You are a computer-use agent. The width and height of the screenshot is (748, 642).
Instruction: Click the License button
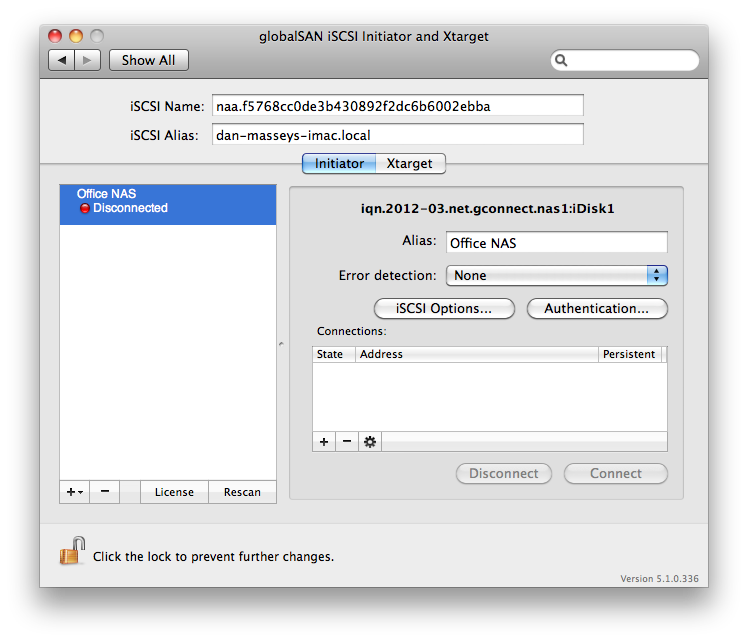tap(174, 492)
